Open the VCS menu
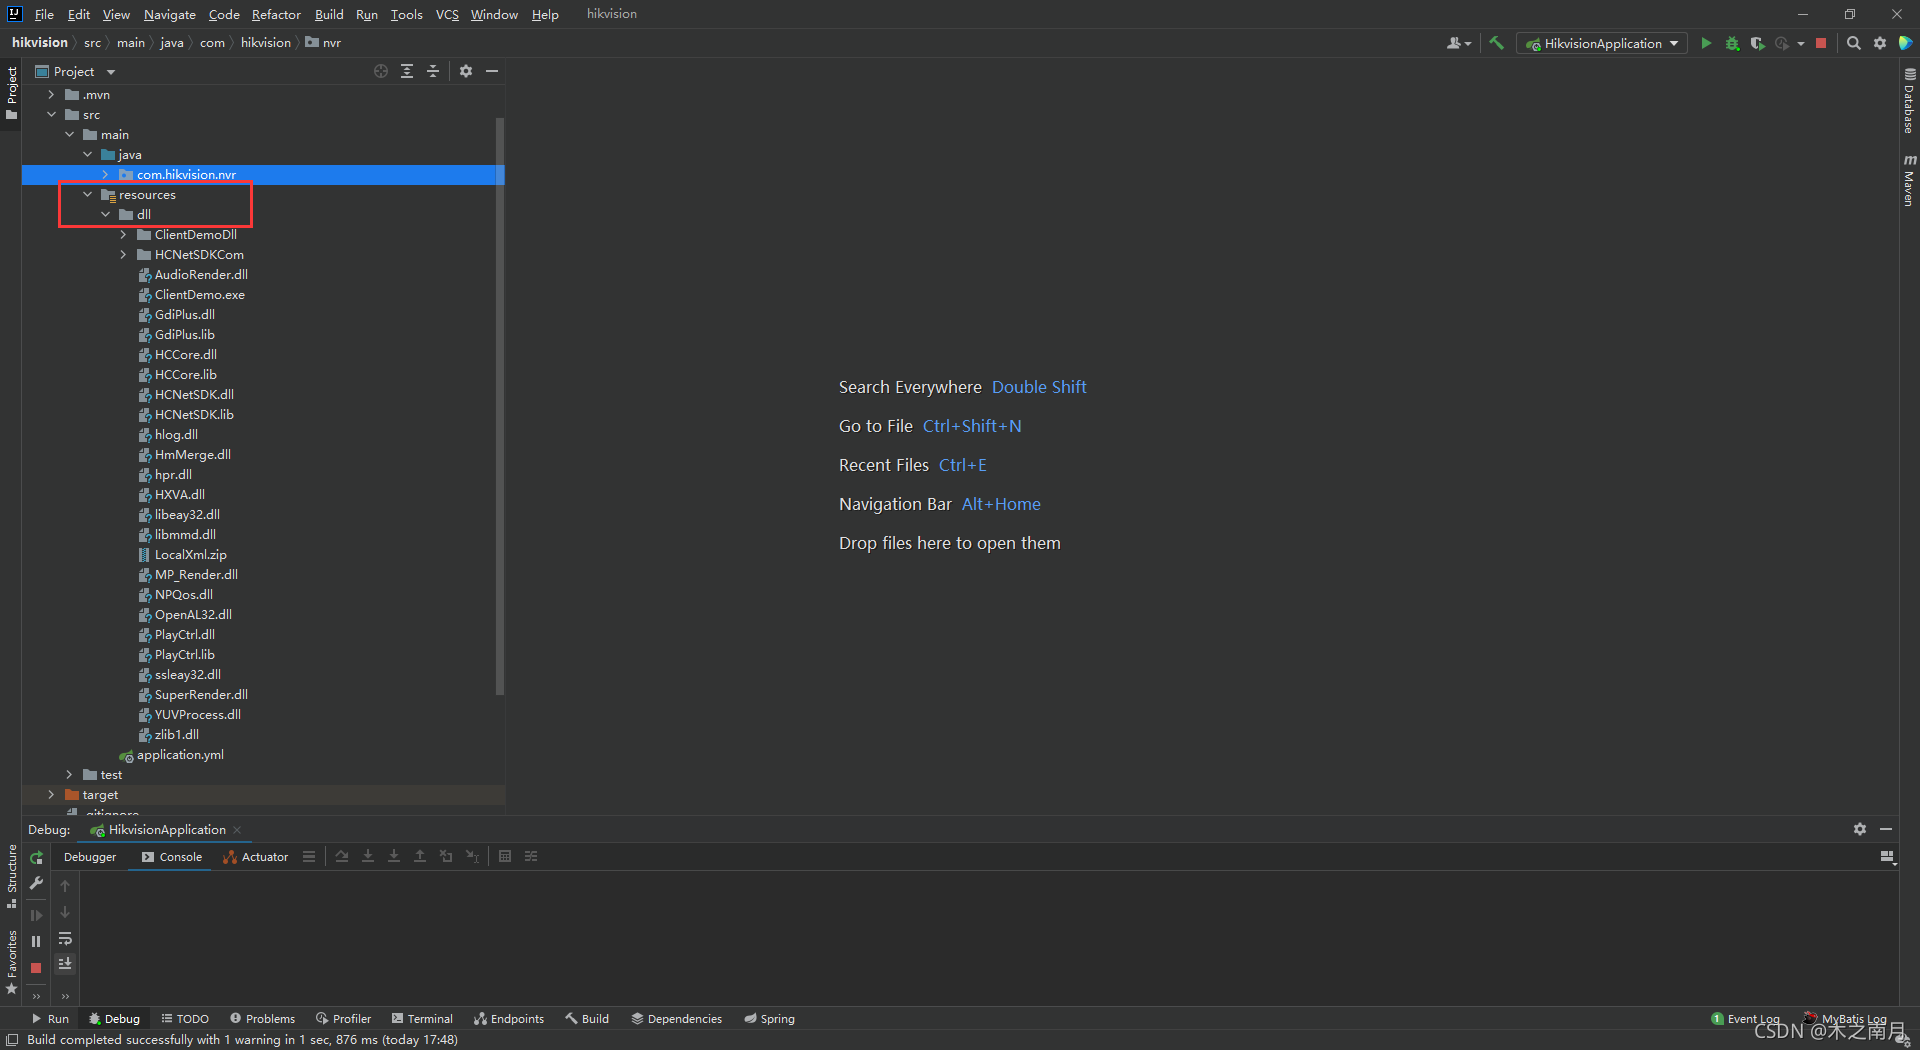 pos(447,14)
